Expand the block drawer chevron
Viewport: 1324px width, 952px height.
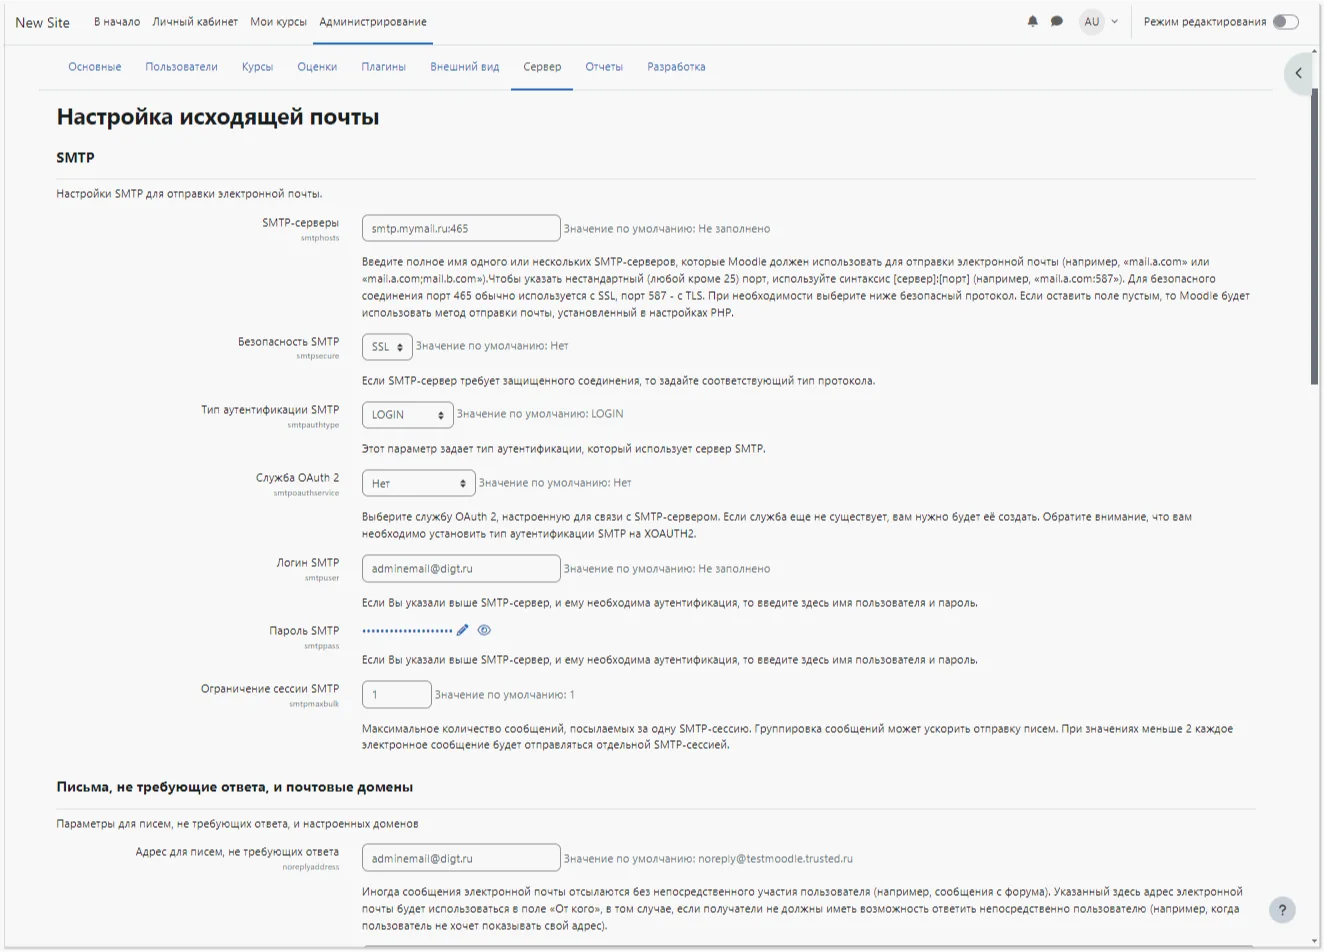pos(1298,73)
